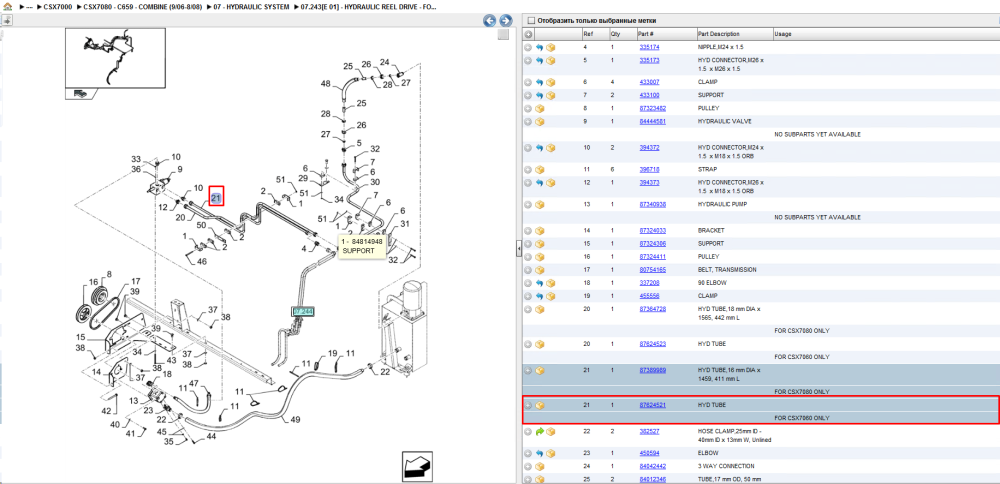Collapse the splitter arrow between diagram and list
Screen dimensions: 1000x484
click(518, 249)
